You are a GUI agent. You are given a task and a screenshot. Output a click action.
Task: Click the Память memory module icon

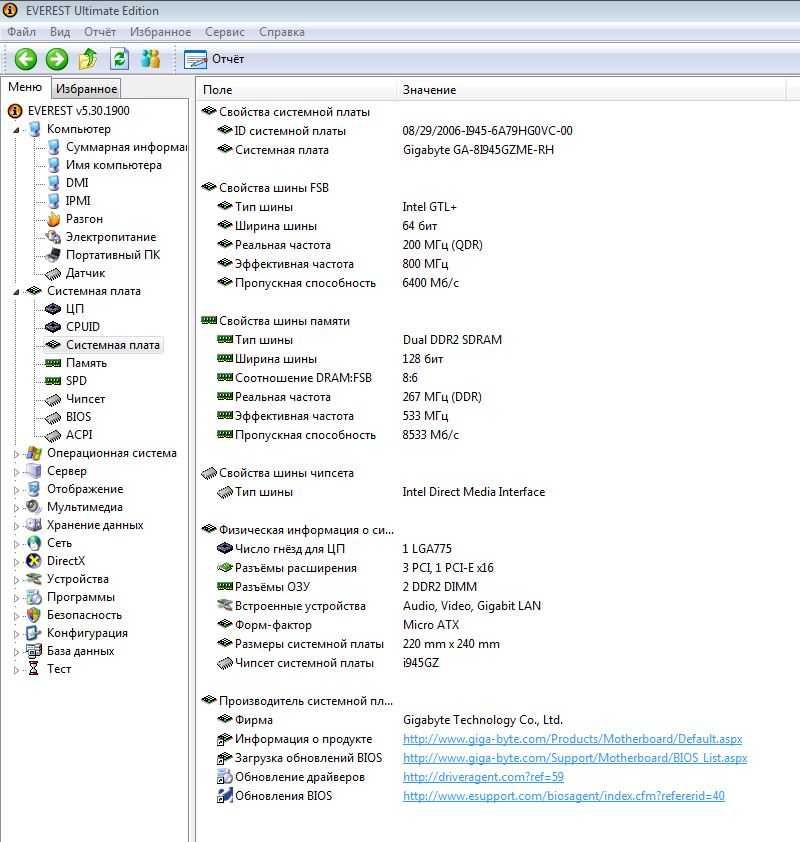tap(53, 363)
